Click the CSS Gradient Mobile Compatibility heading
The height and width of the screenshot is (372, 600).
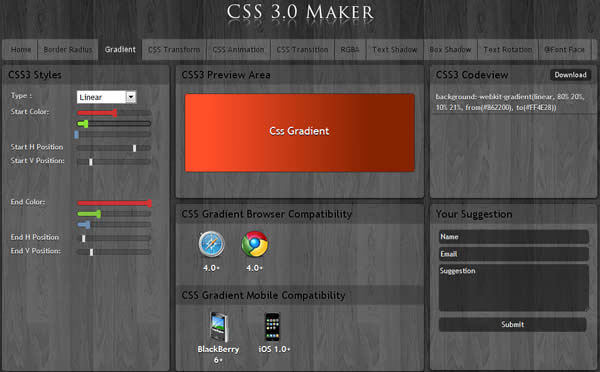[x=263, y=295]
